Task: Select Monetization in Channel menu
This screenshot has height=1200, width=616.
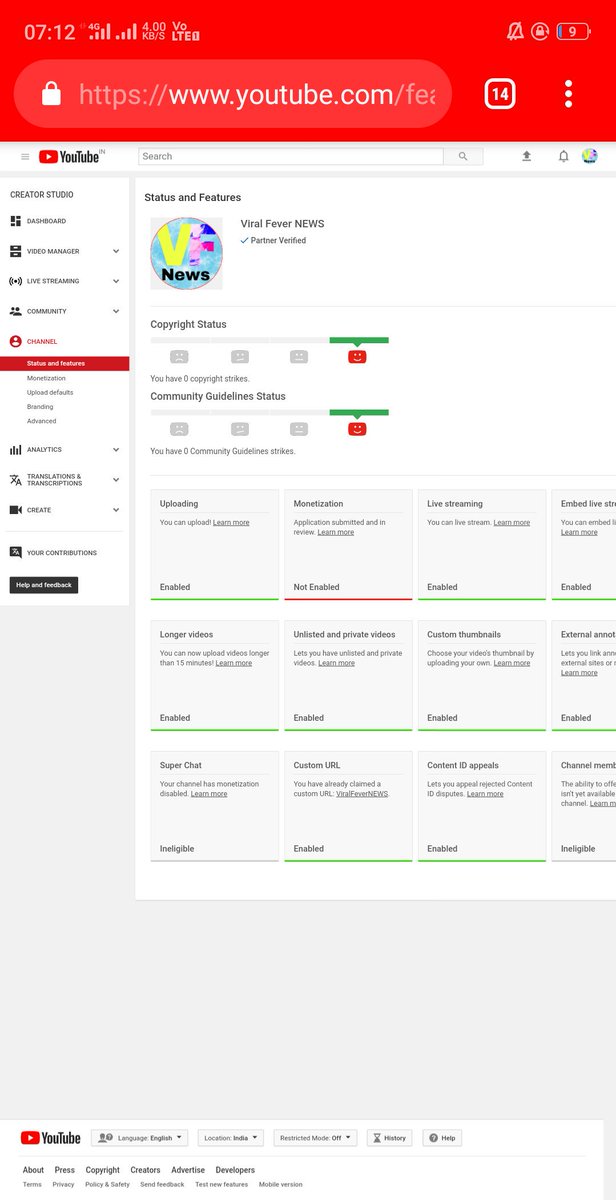Action: (46, 378)
